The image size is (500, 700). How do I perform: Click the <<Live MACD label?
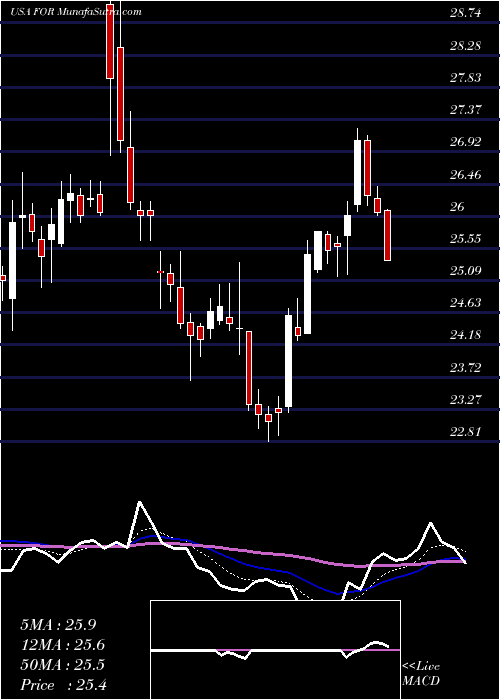pos(421,673)
